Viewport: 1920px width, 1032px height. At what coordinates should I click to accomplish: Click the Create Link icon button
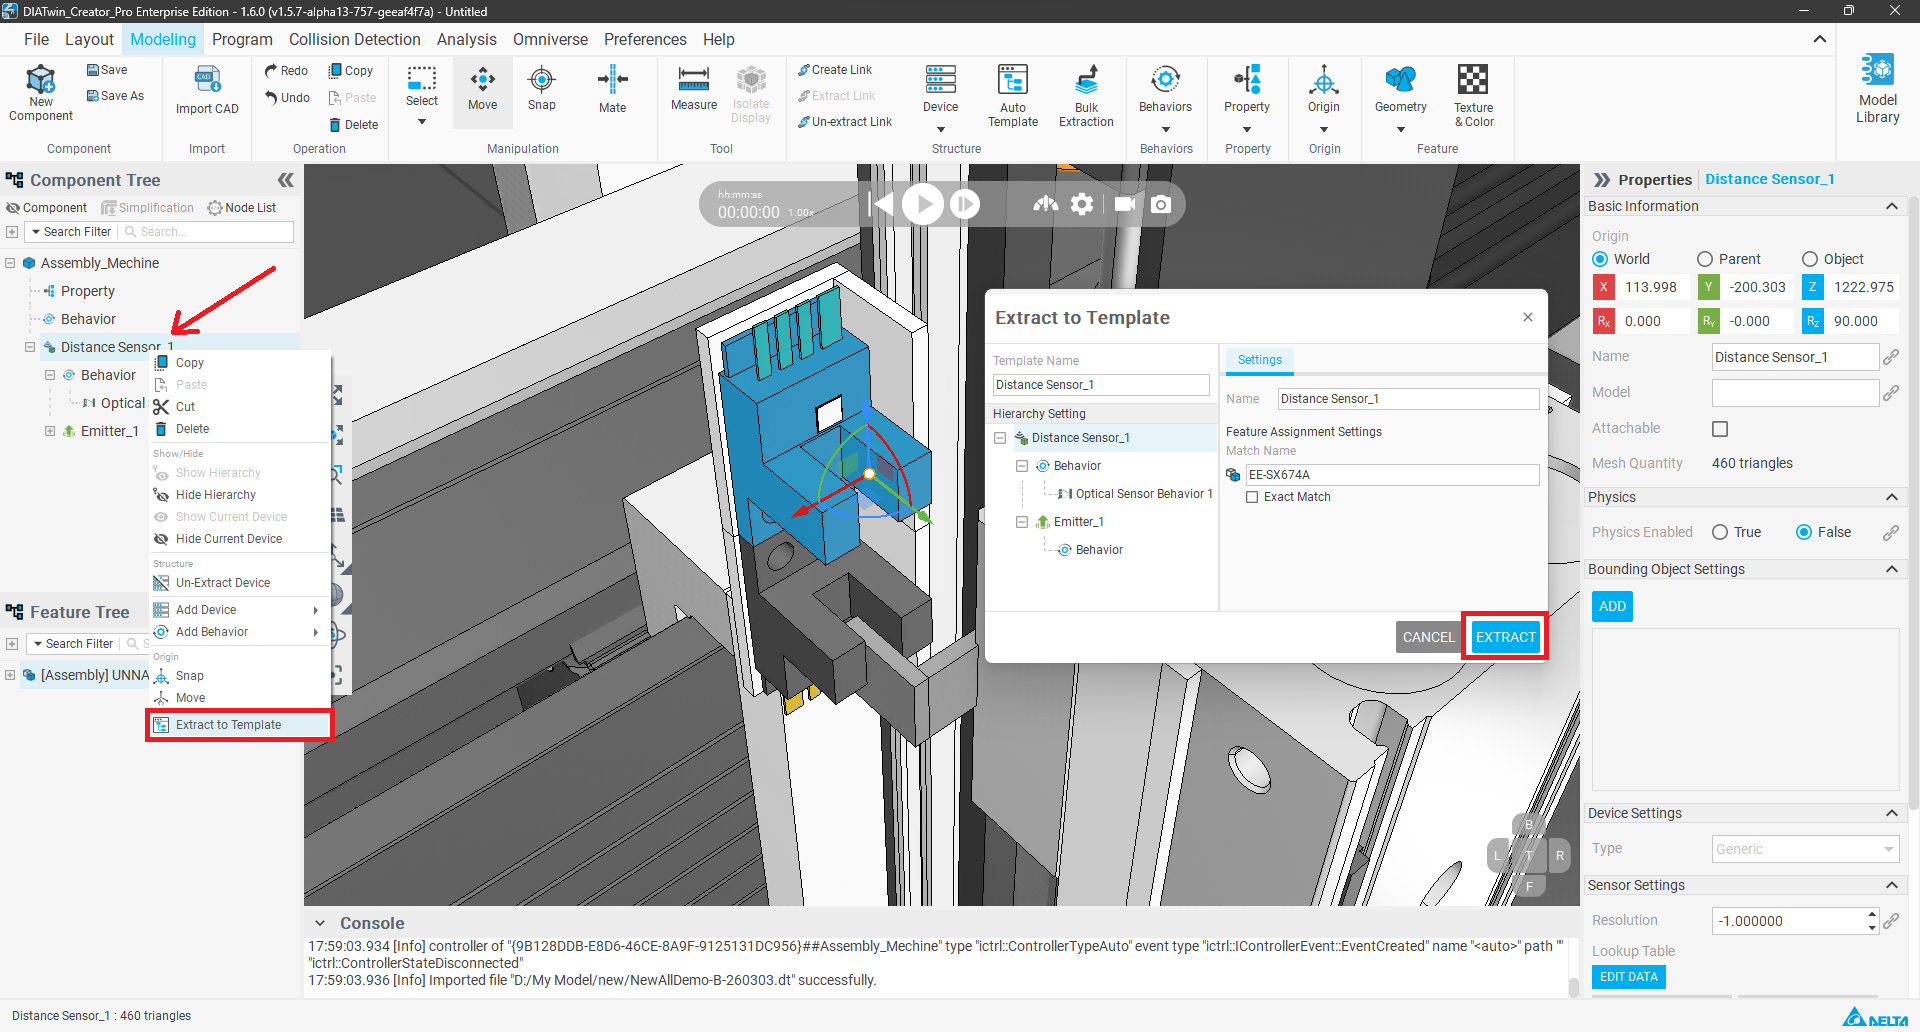pyautogui.click(x=835, y=70)
